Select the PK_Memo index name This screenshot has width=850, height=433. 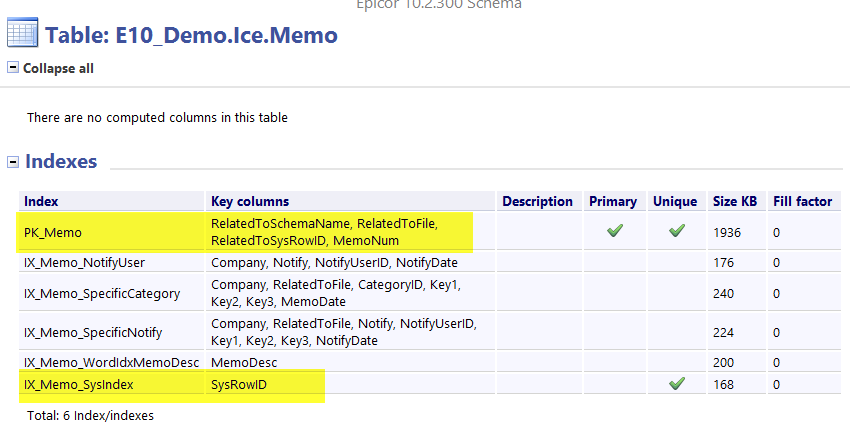point(53,232)
